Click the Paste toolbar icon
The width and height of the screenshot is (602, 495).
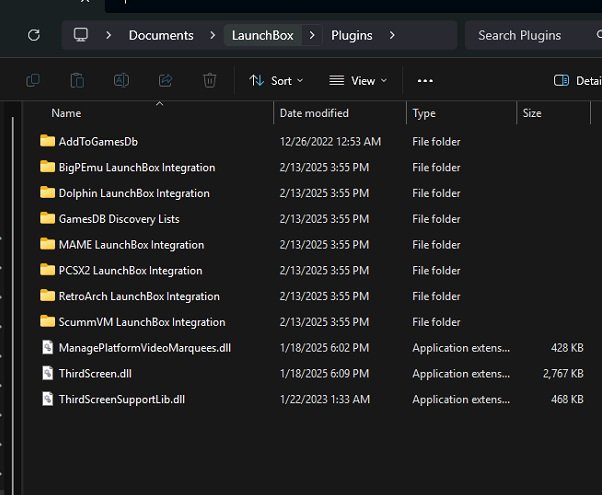77,81
